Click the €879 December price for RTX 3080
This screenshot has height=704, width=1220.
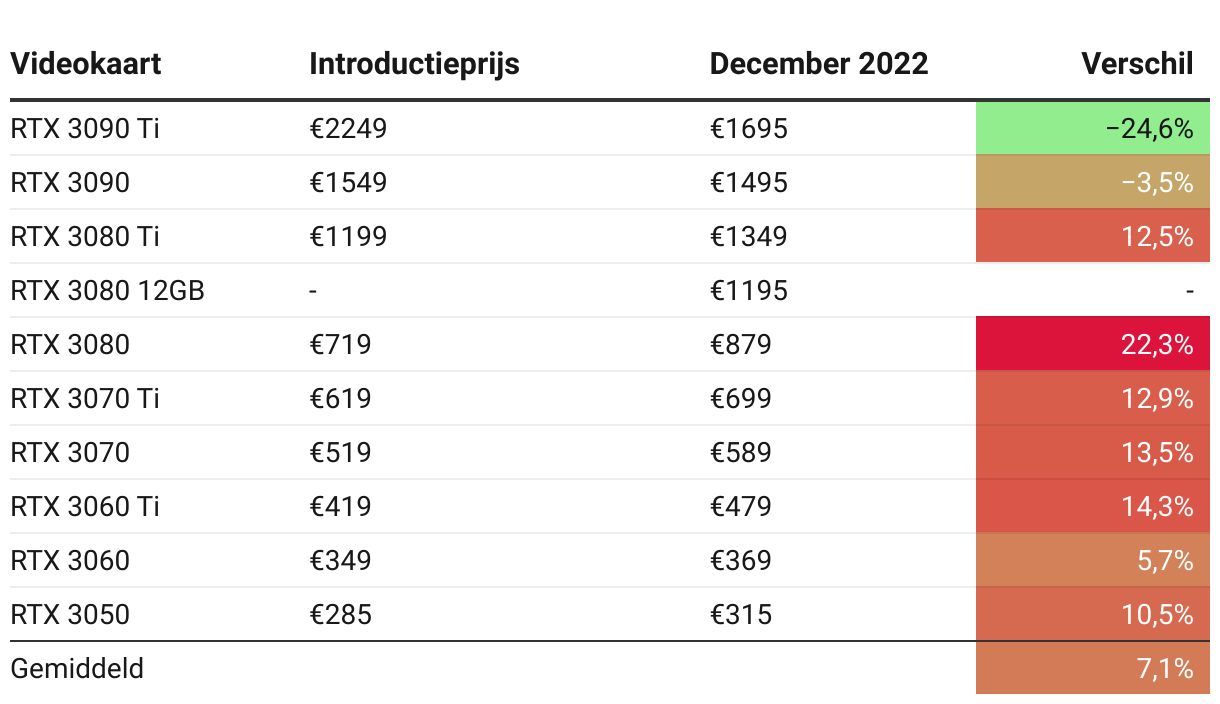click(x=741, y=344)
